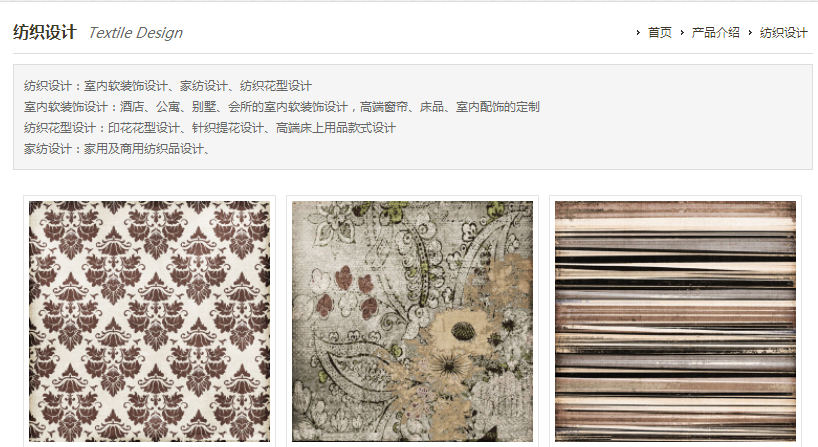The image size is (818, 447).
Task: Click the first description line 纺织设计：室内软装饰设计
Action: point(167,86)
